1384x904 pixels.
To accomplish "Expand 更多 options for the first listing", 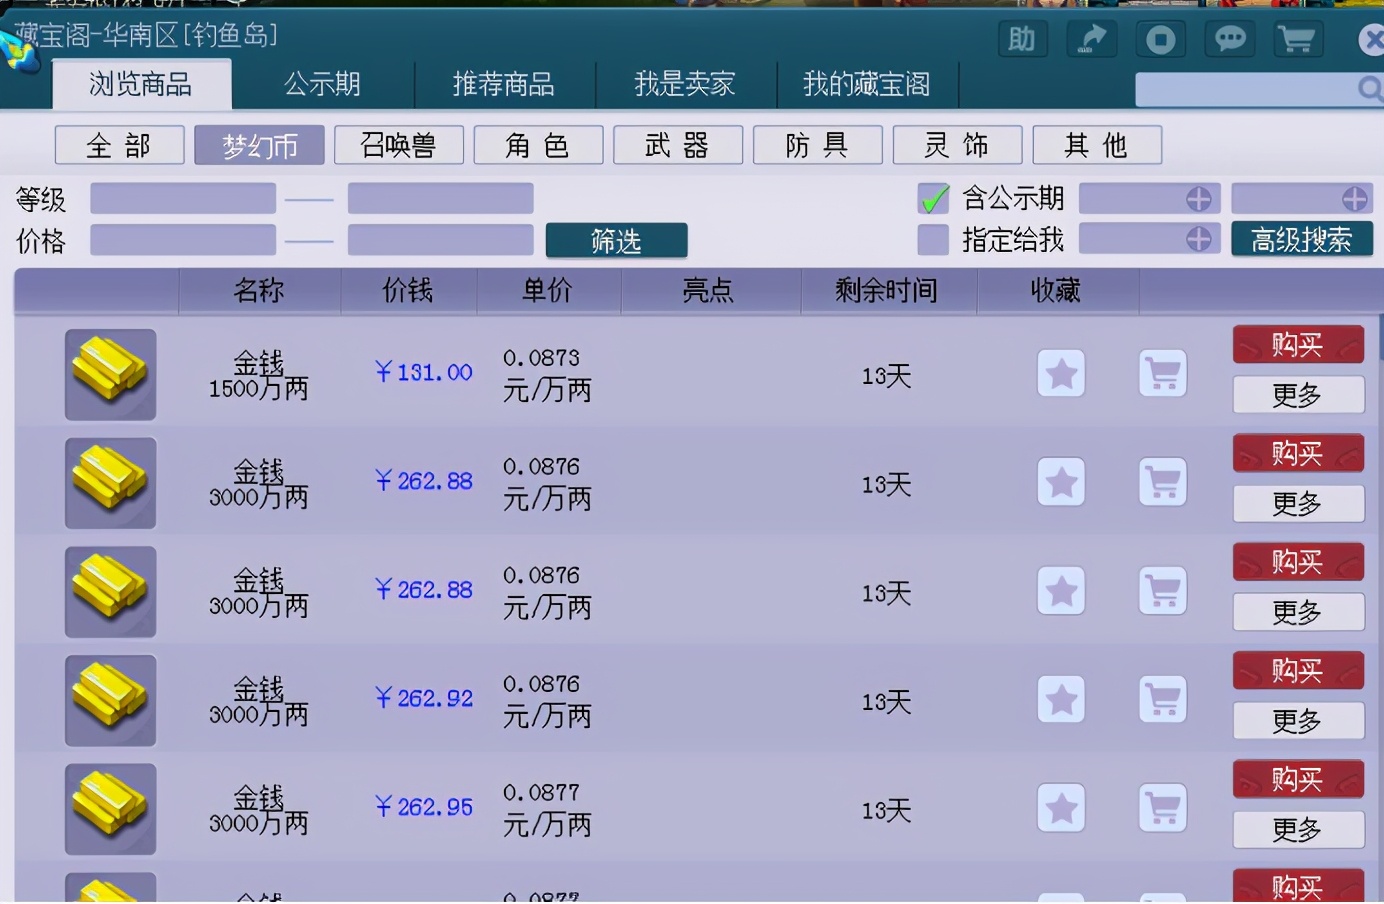I will point(1298,396).
